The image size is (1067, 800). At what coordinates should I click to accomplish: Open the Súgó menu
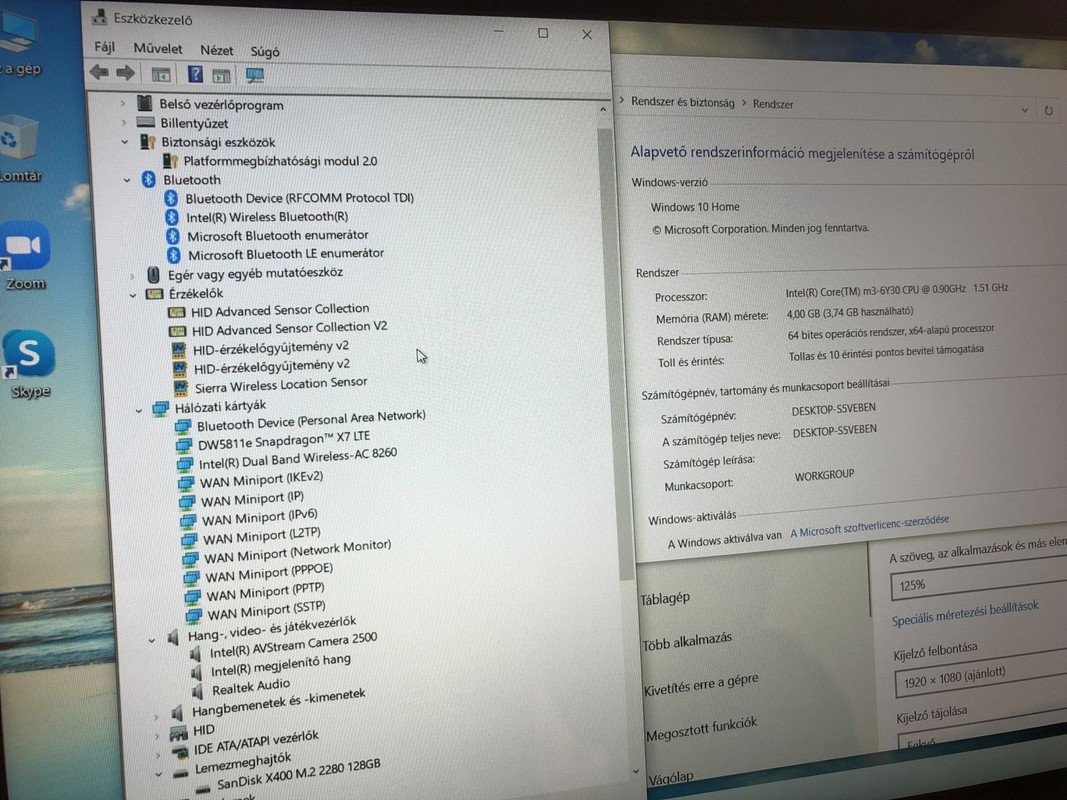pyautogui.click(x=265, y=52)
